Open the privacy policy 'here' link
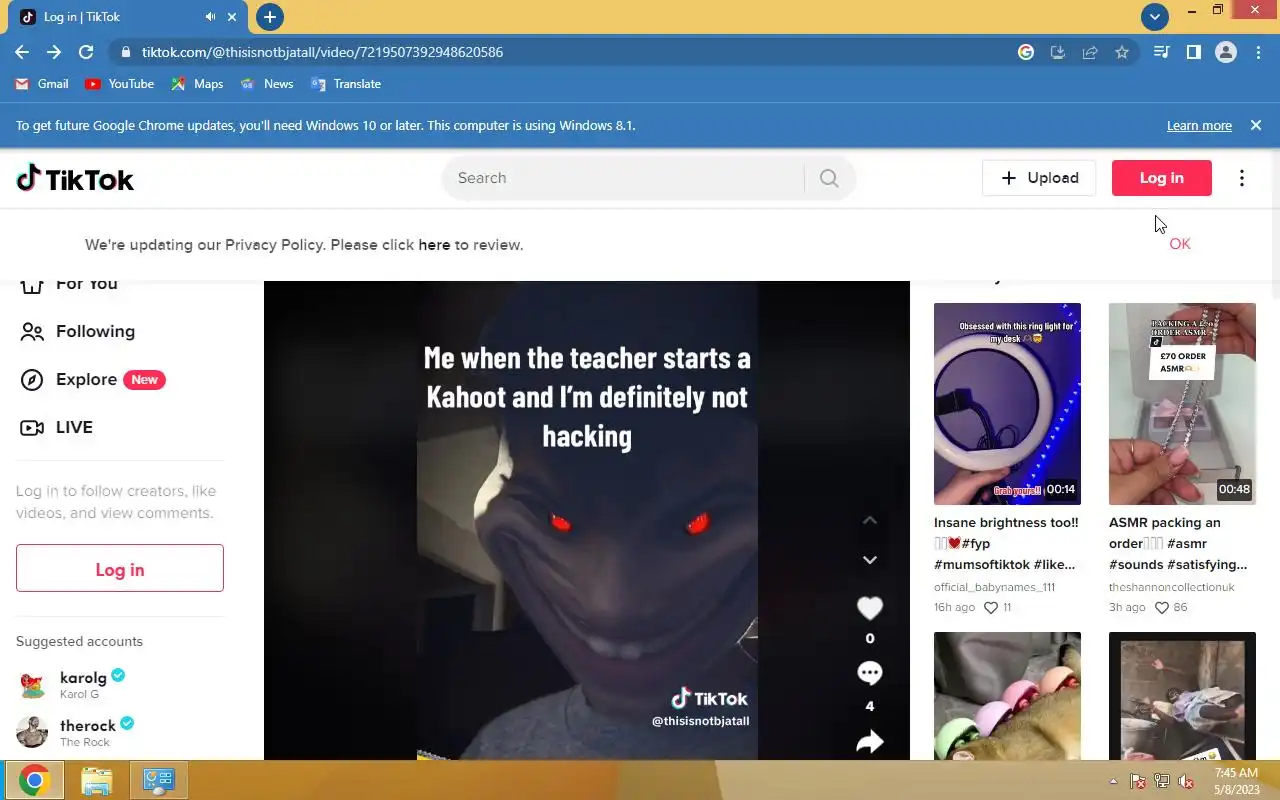Screen dimensions: 1280x800 coord(434,245)
